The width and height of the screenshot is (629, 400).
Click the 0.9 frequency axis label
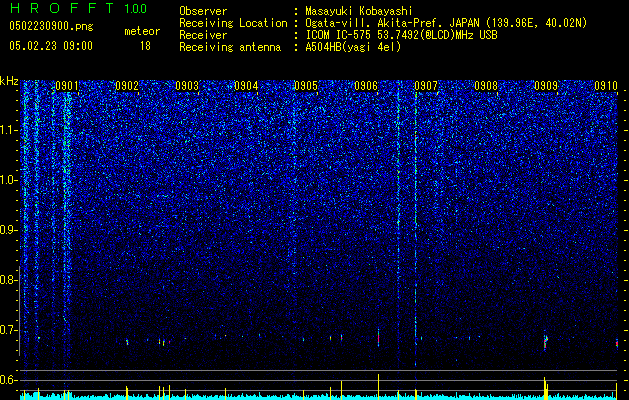tap(8, 230)
